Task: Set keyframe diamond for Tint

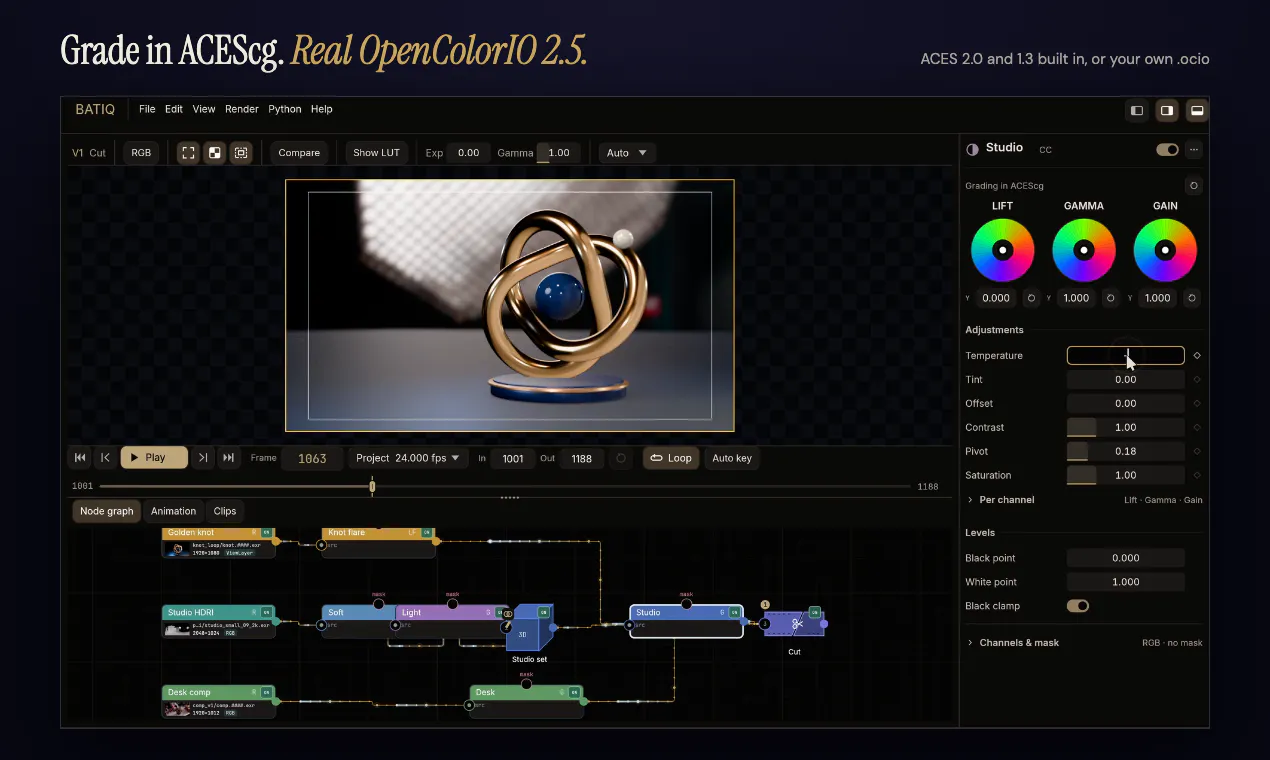Action: click(x=1197, y=380)
